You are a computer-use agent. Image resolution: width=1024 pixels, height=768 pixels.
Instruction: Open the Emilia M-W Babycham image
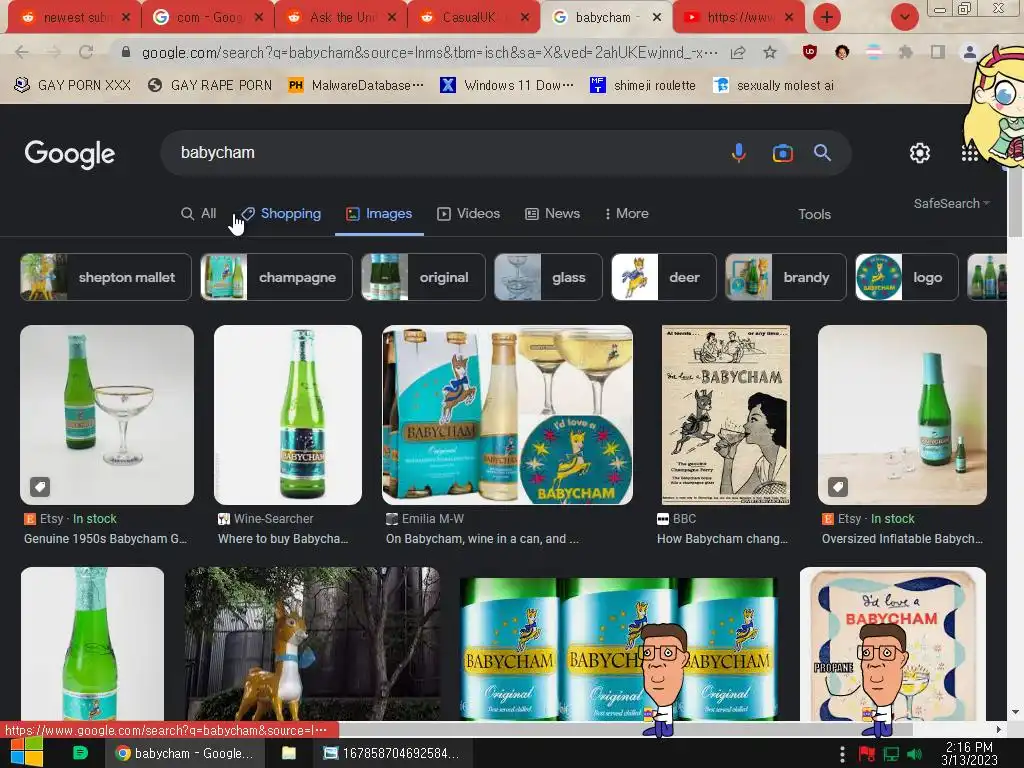coord(507,415)
